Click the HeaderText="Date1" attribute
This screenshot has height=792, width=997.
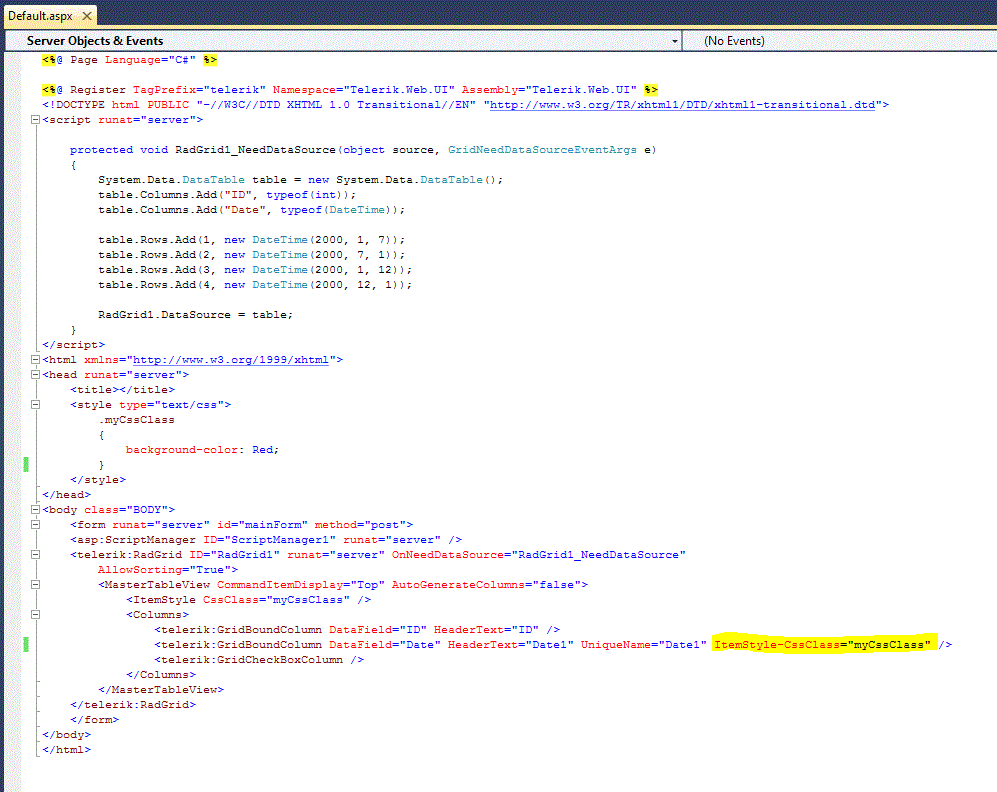[511, 645]
